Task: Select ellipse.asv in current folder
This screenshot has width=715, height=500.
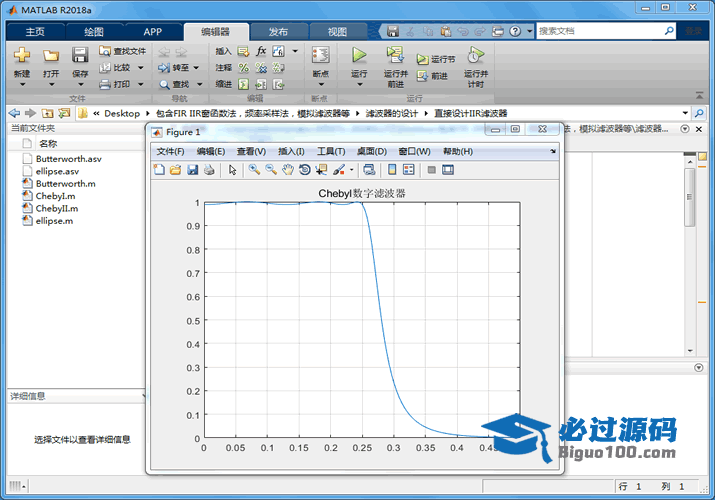Action: click(x=57, y=171)
